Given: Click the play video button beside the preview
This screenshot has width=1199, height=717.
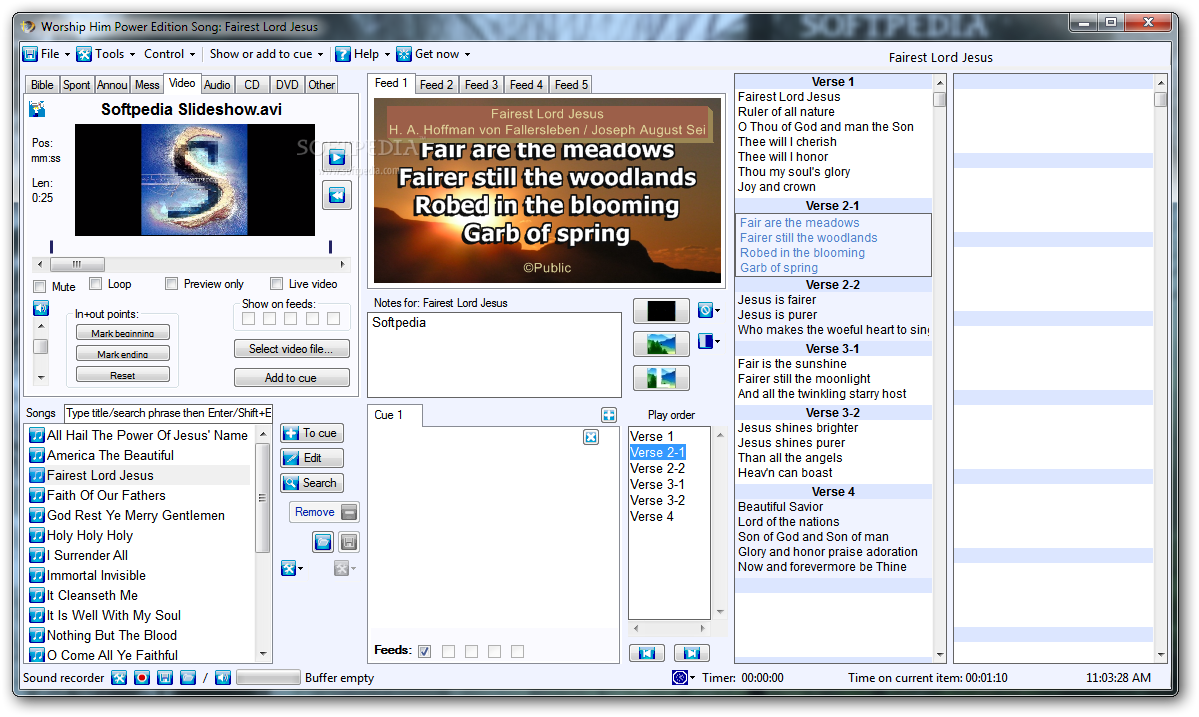Looking at the screenshot, I should point(336,158).
